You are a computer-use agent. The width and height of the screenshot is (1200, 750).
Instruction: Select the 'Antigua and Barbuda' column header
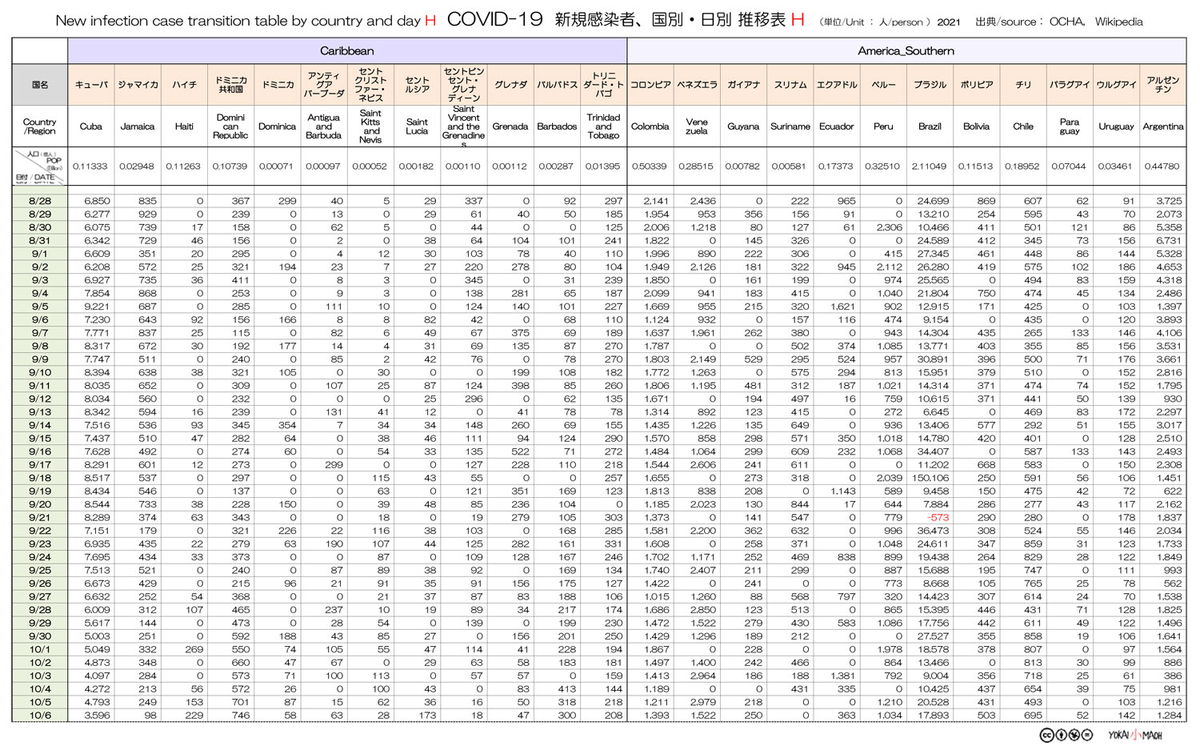coord(322,128)
